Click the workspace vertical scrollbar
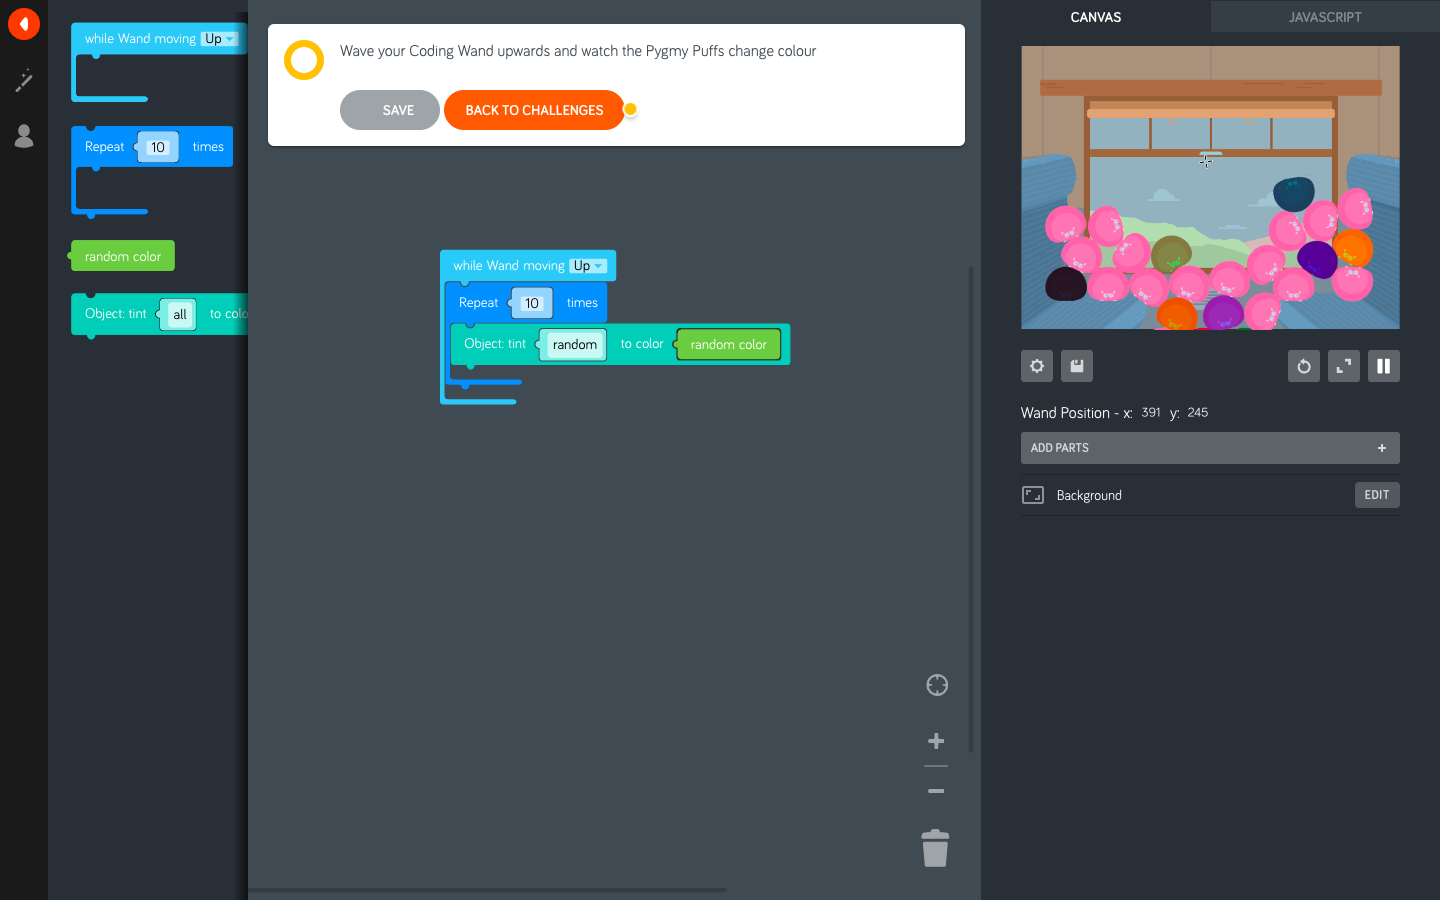Image resolution: width=1440 pixels, height=900 pixels. pyautogui.click(x=971, y=509)
